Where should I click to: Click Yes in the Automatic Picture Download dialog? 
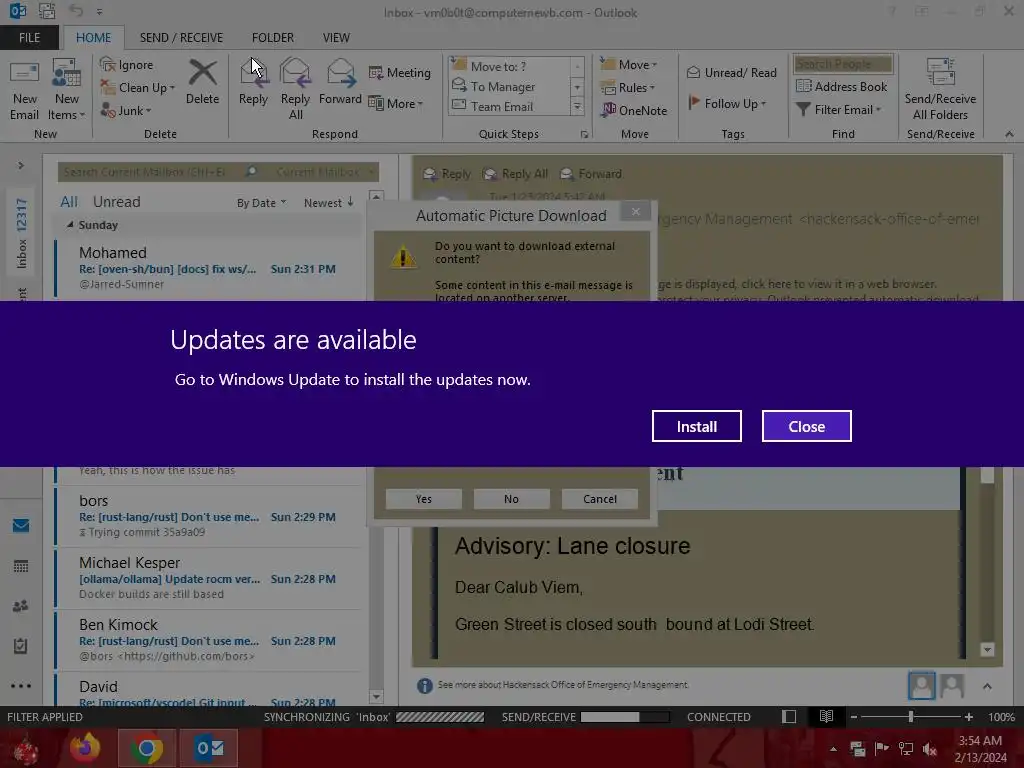point(424,499)
